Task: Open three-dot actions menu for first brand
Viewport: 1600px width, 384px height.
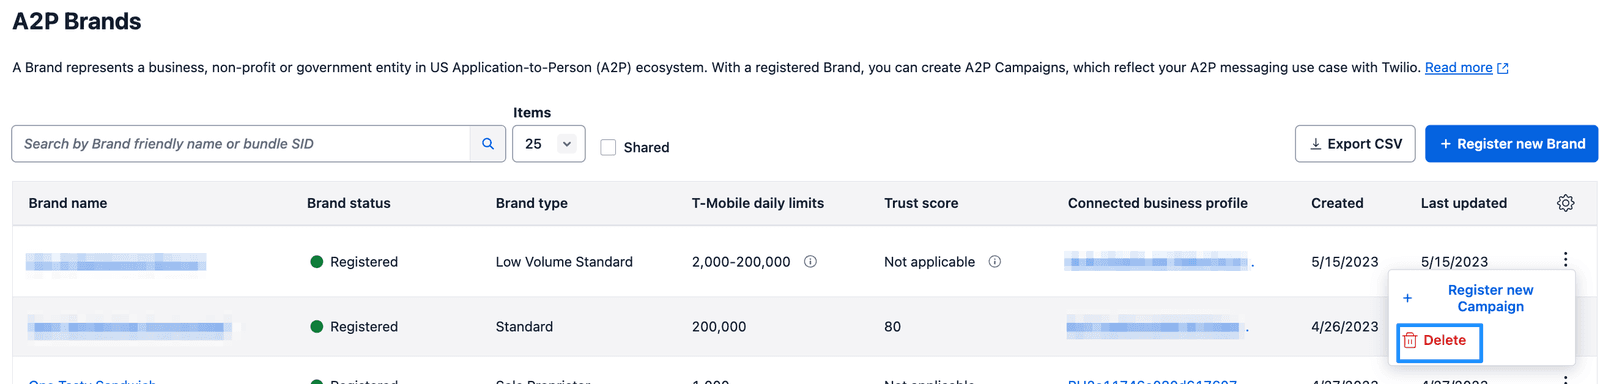Action: (x=1565, y=260)
